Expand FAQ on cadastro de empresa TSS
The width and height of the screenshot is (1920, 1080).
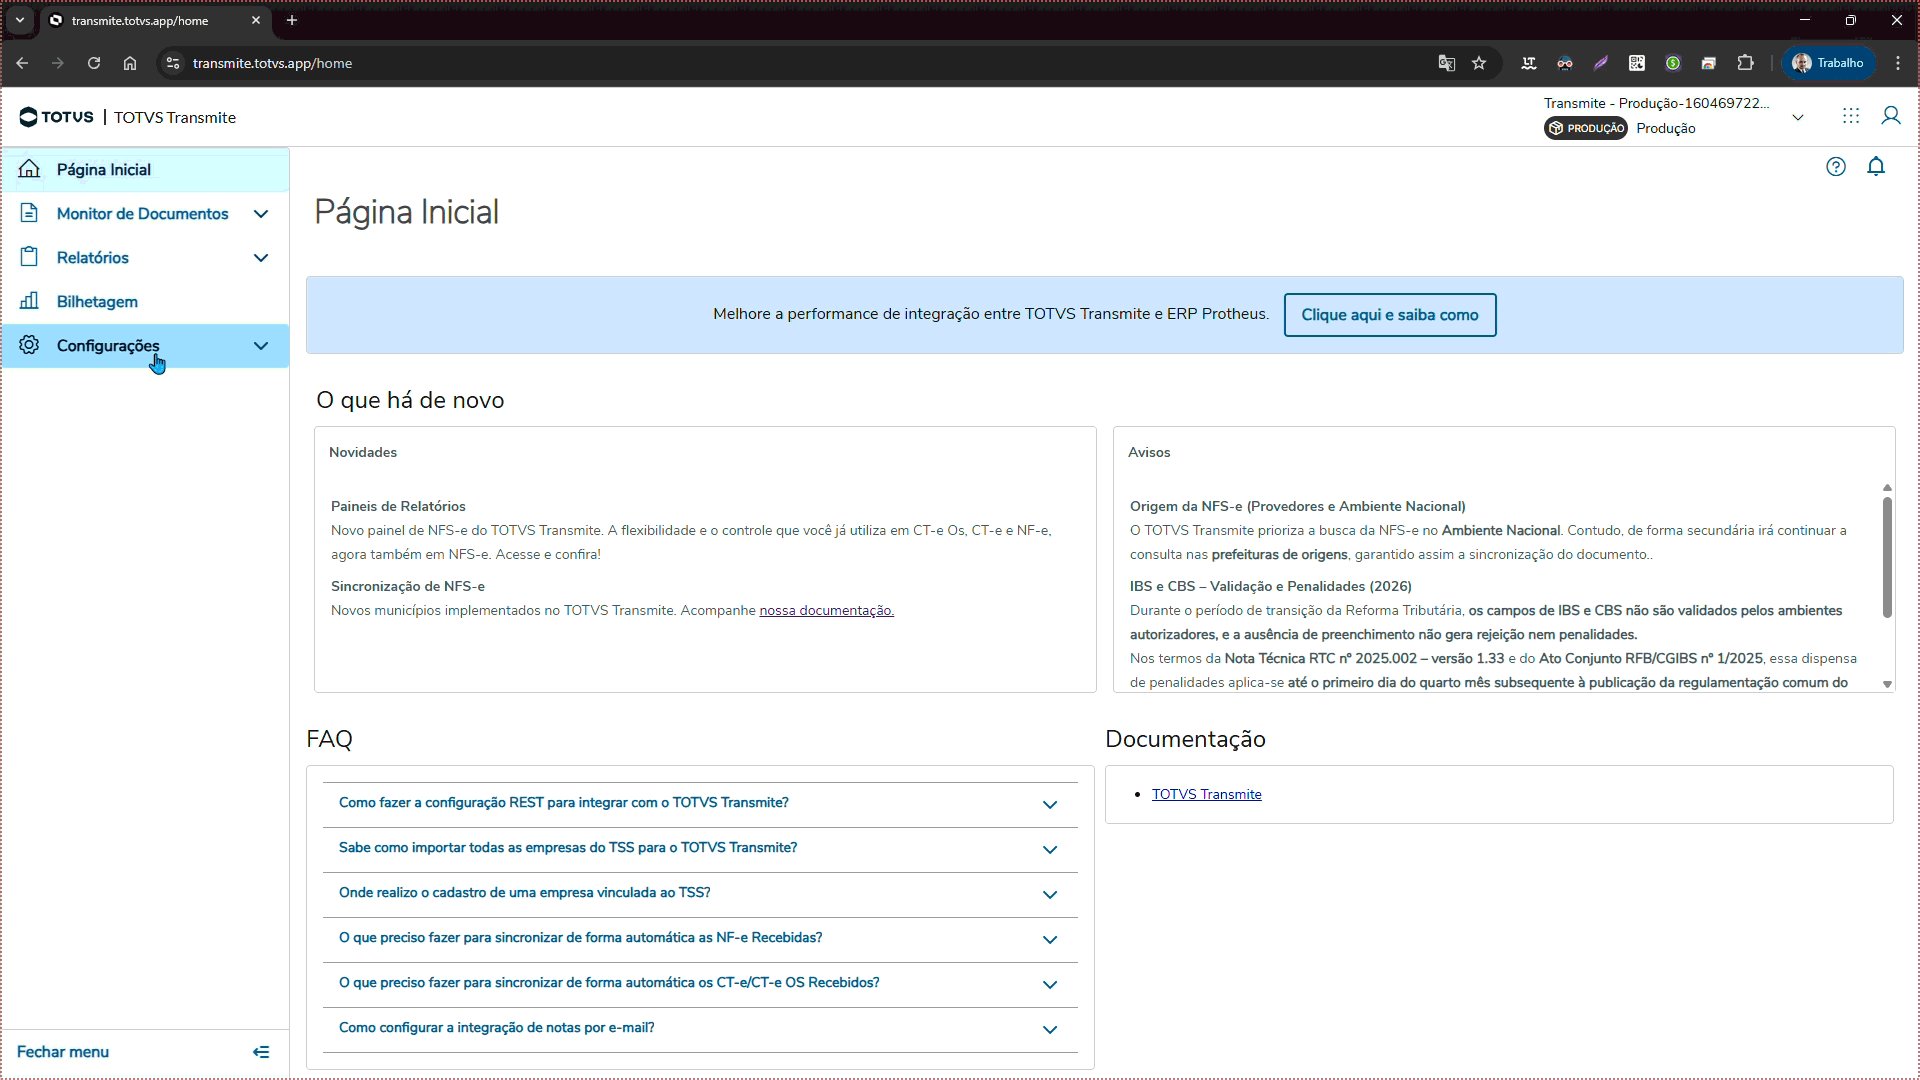[x=1049, y=894]
